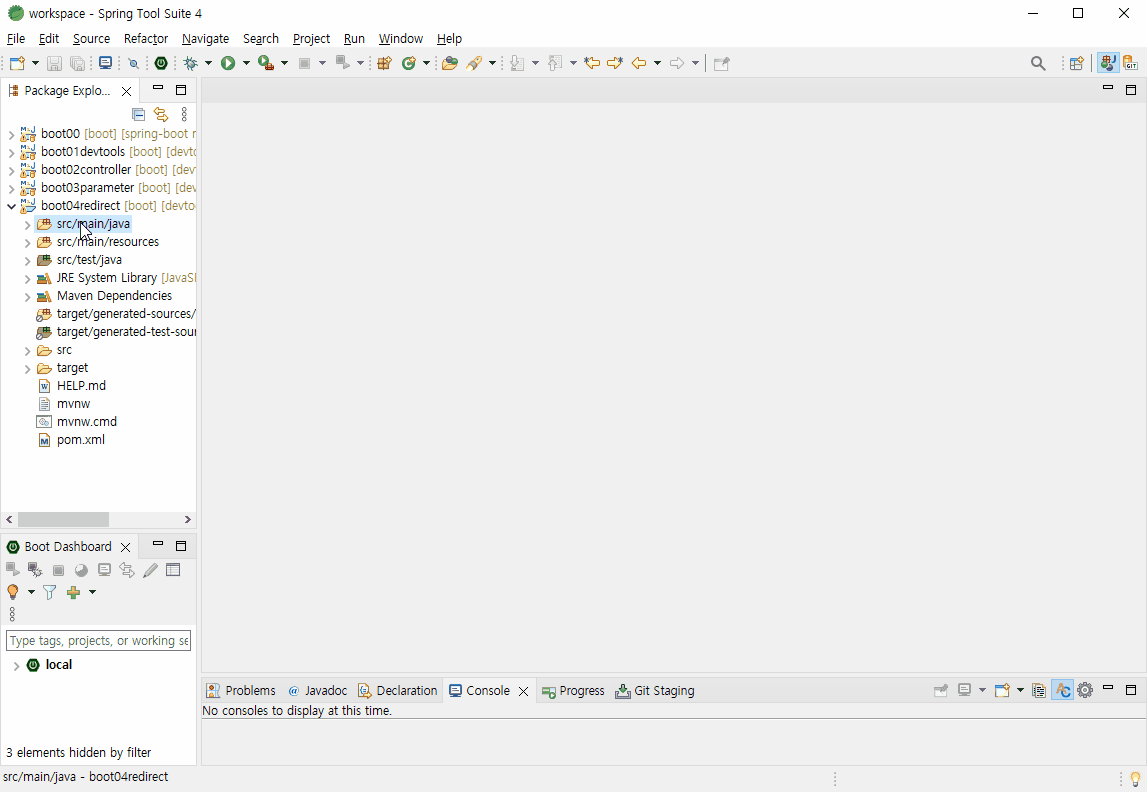Click the Boot Dashboard filter funnel icon
Viewport: 1147px width, 792px height.
pyautogui.click(x=49, y=592)
